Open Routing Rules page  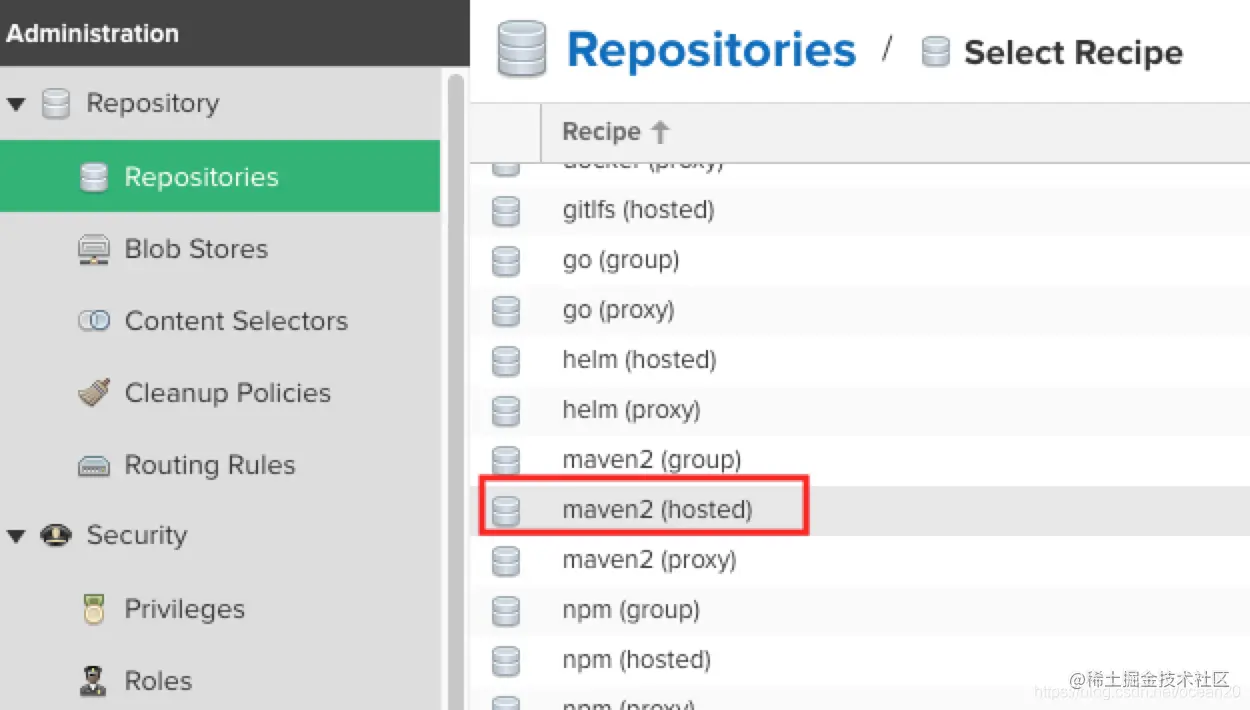point(209,465)
